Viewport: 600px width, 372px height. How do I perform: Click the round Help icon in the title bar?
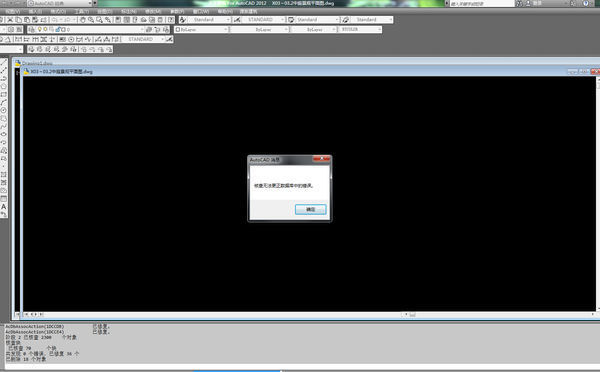tap(586, 3)
